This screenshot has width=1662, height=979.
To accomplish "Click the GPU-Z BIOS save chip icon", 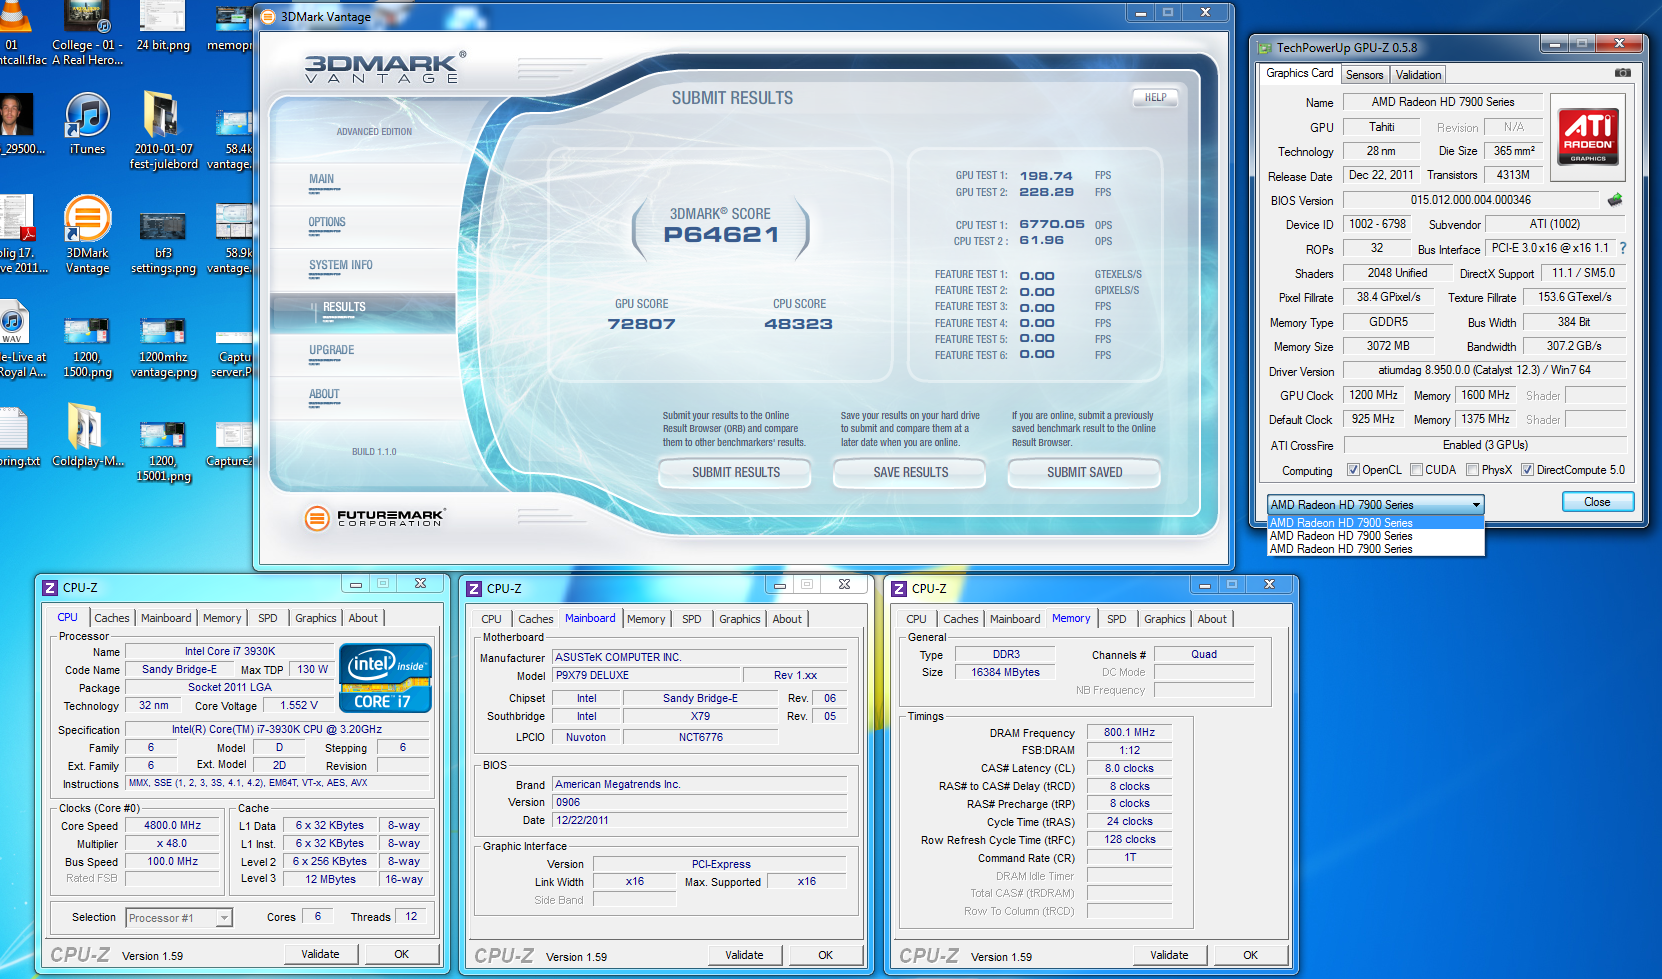I will tap(1614, 200).
